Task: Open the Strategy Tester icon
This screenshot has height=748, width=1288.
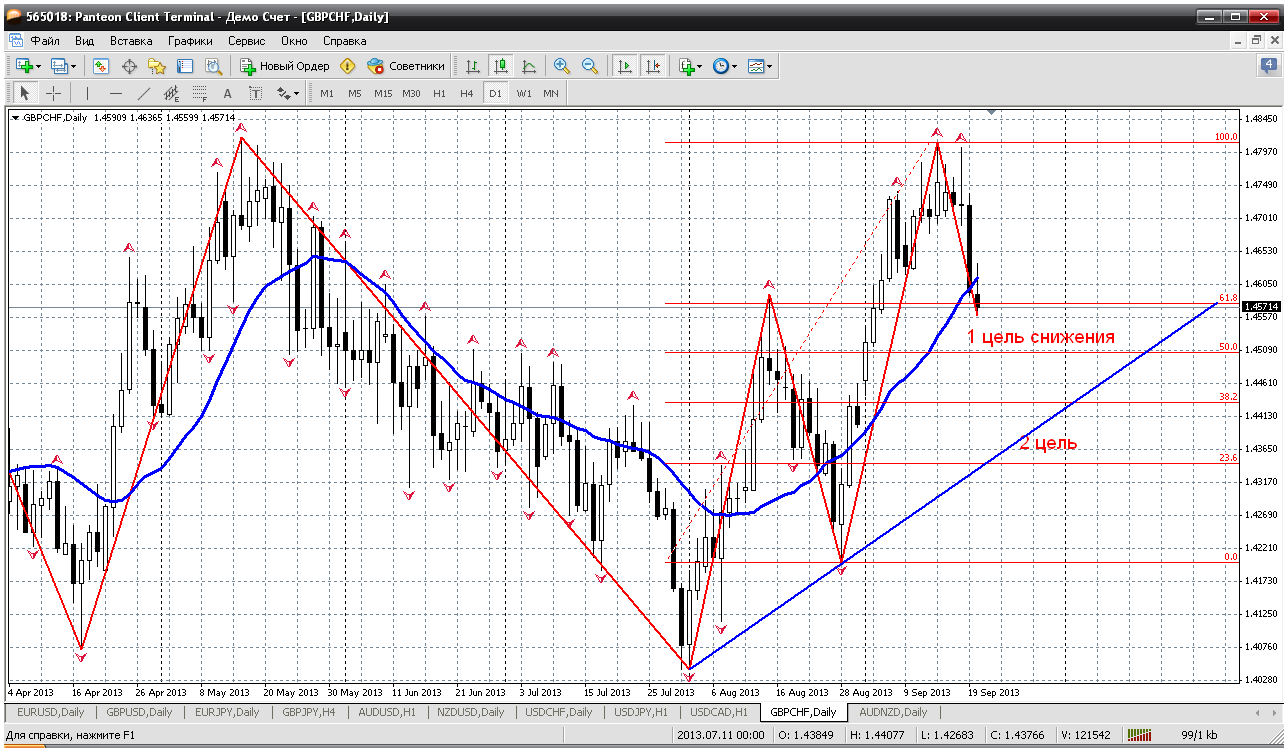Action: 213,66
